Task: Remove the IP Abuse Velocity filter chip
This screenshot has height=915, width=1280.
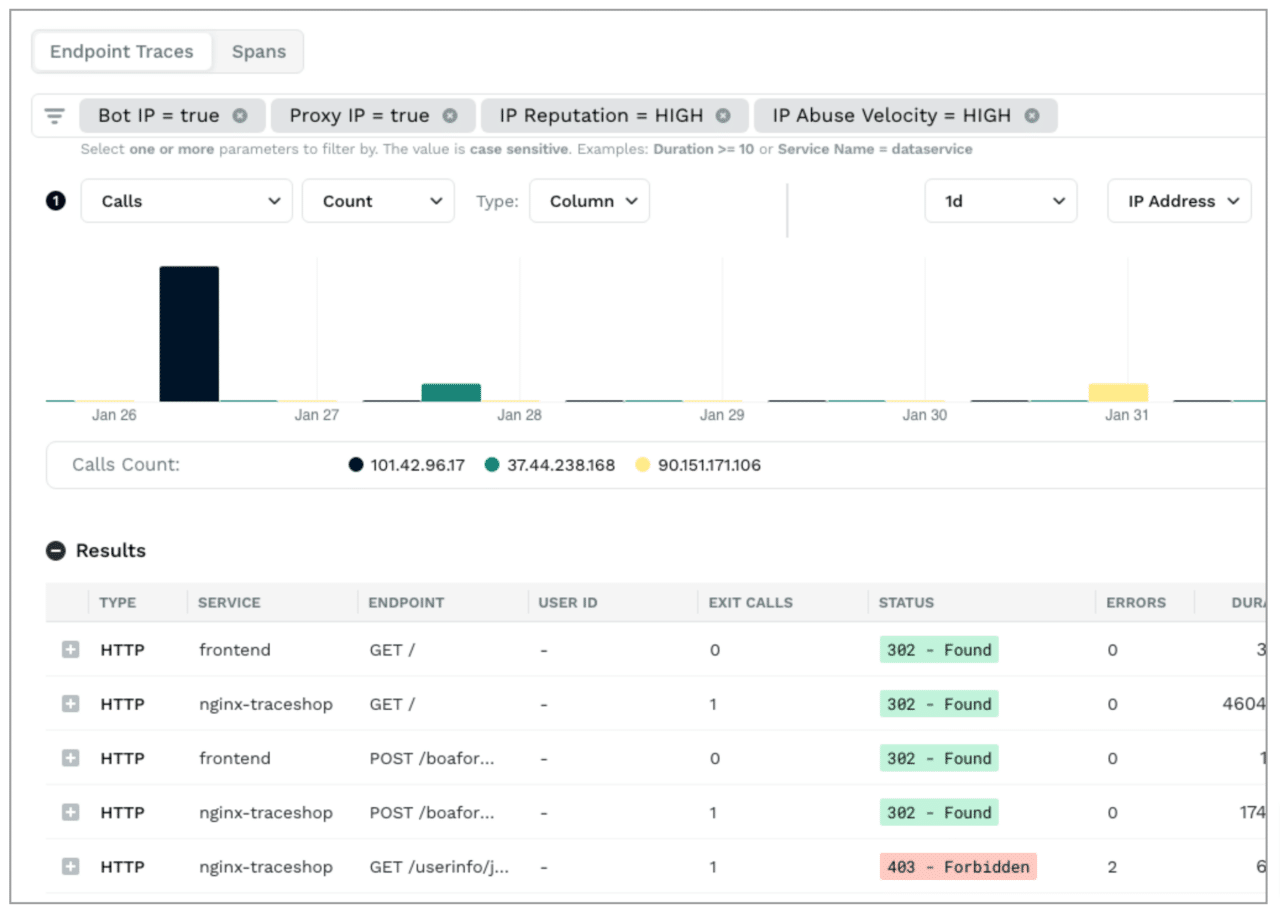Action: pyautogui.click(x=1032, y=116)
